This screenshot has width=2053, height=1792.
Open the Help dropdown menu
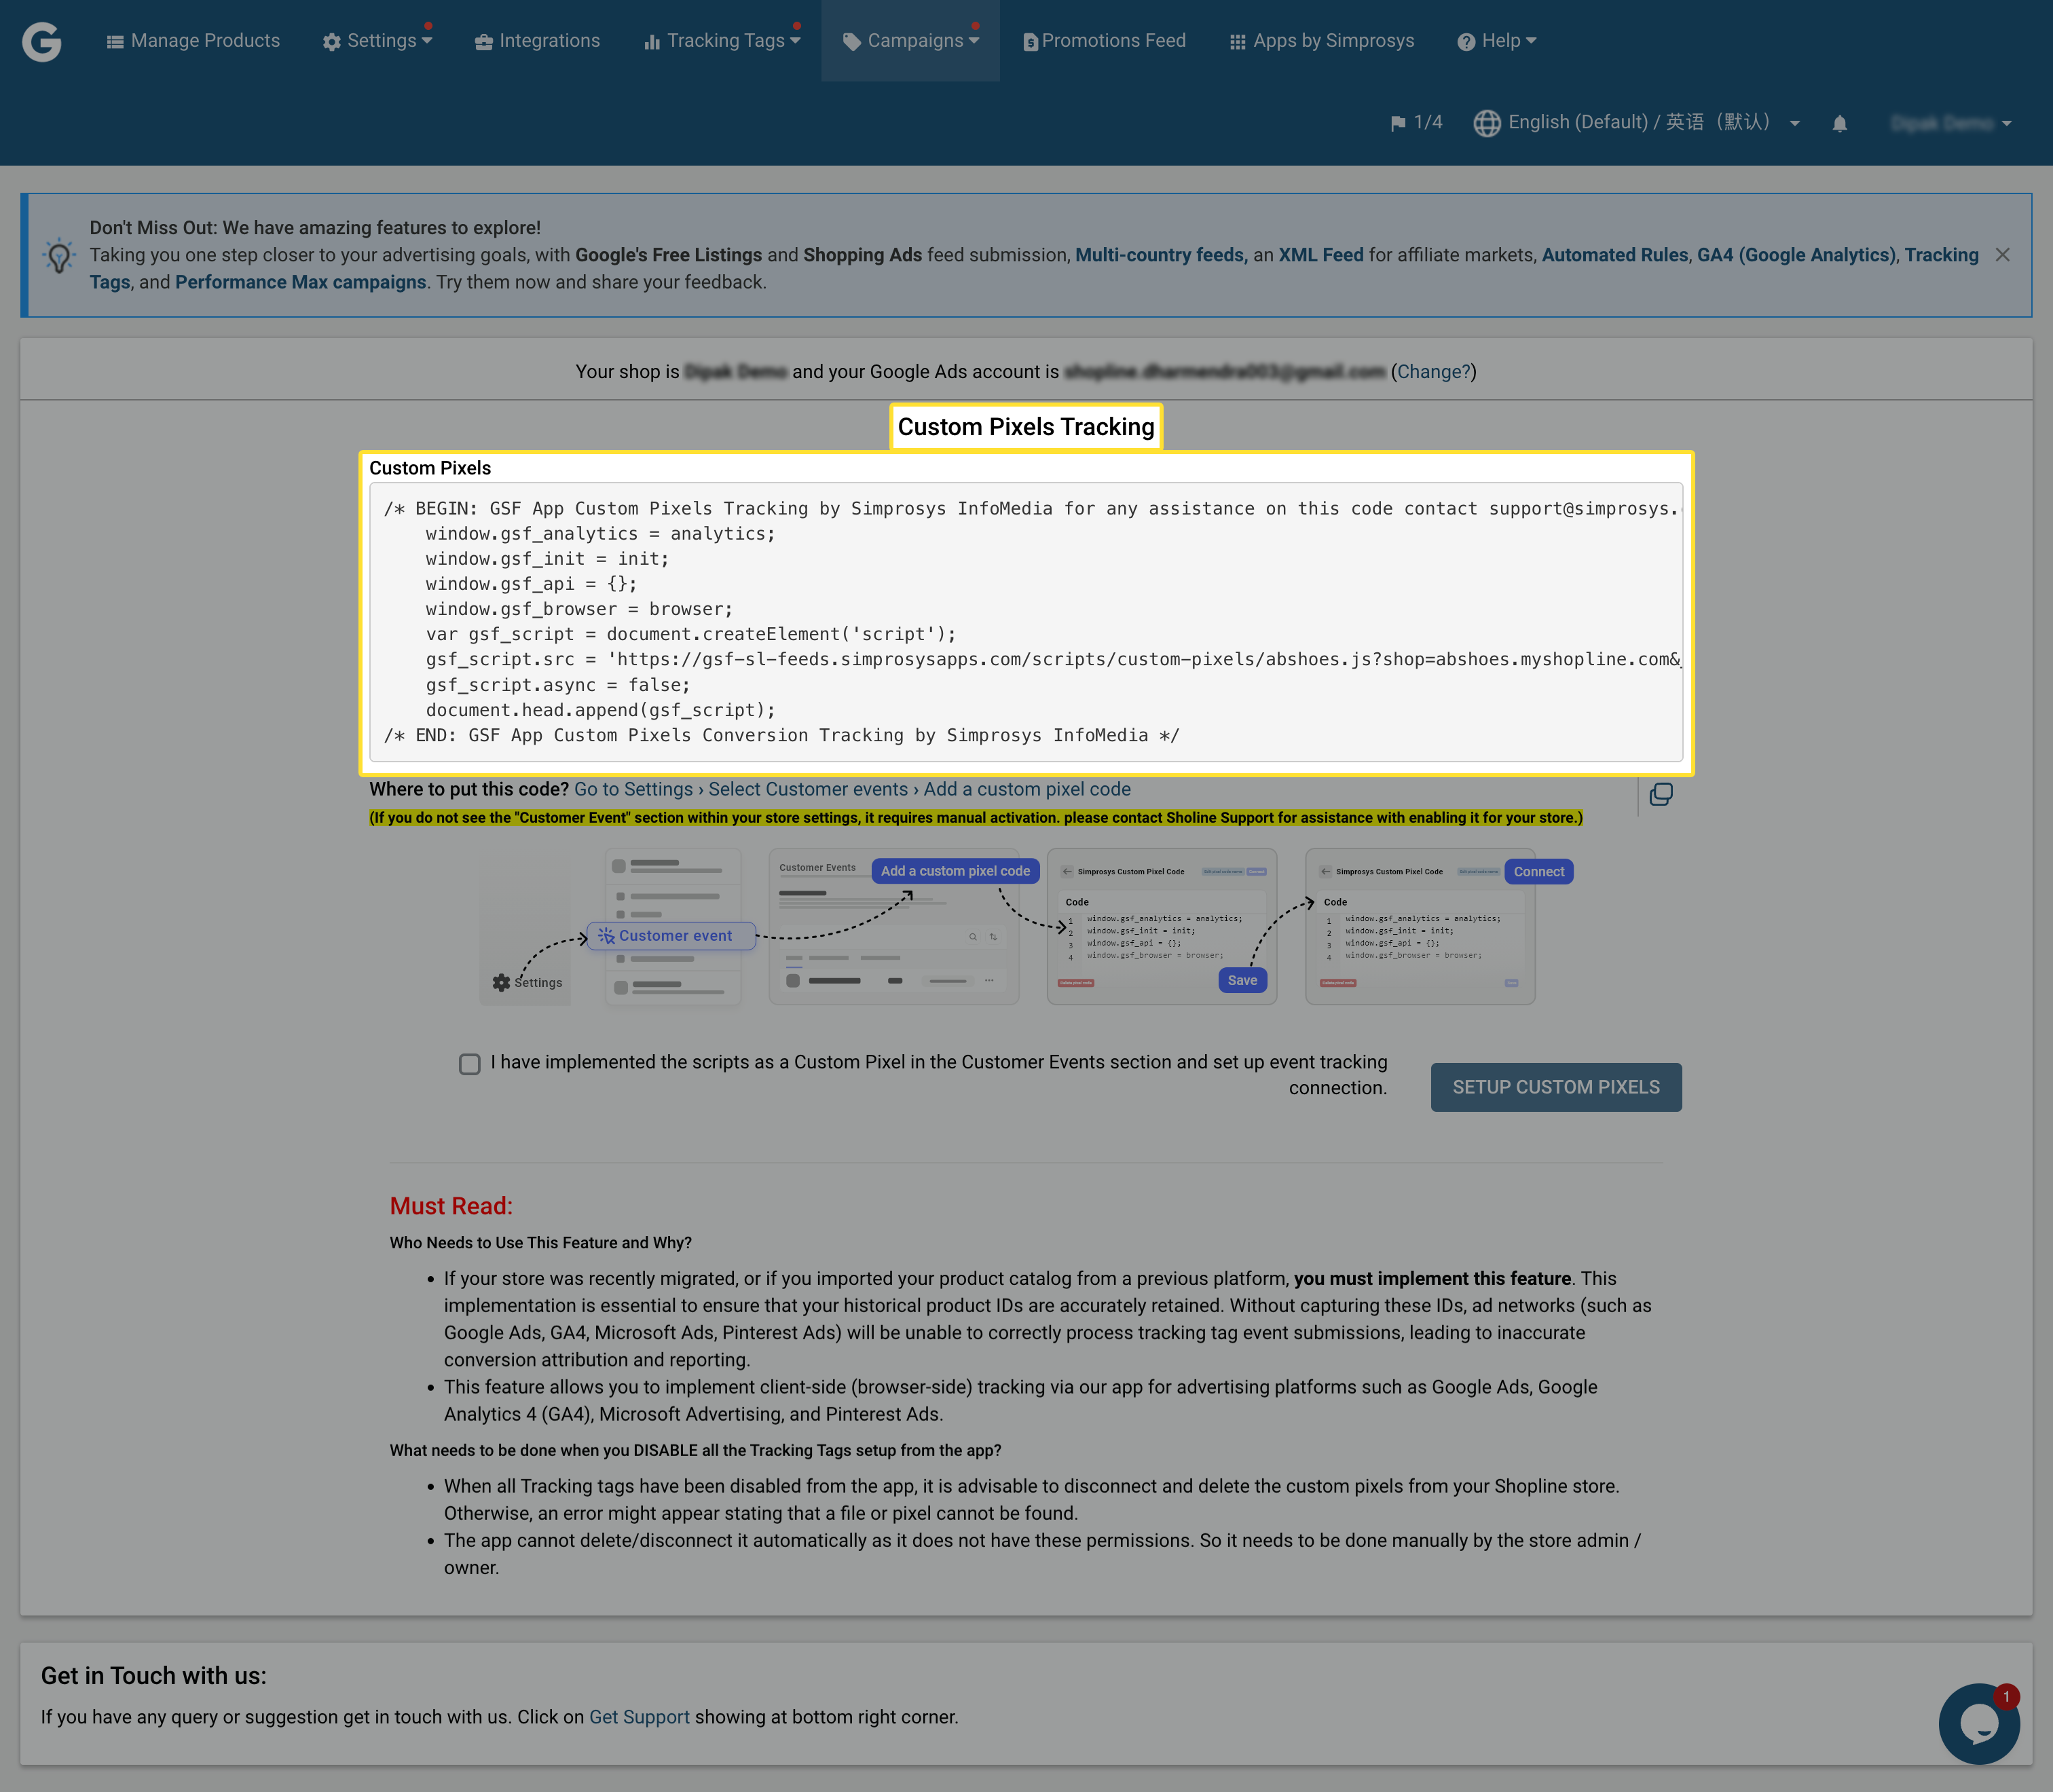tap(1497, 41)
